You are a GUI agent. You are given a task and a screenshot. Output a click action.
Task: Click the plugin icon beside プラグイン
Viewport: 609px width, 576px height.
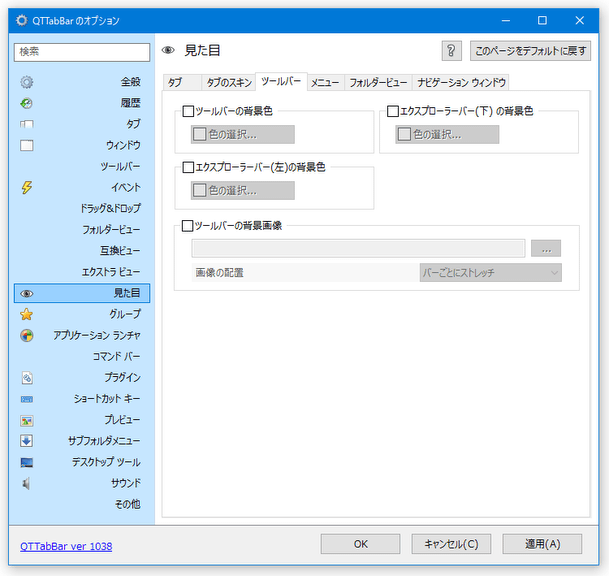(x=27, y=378)
